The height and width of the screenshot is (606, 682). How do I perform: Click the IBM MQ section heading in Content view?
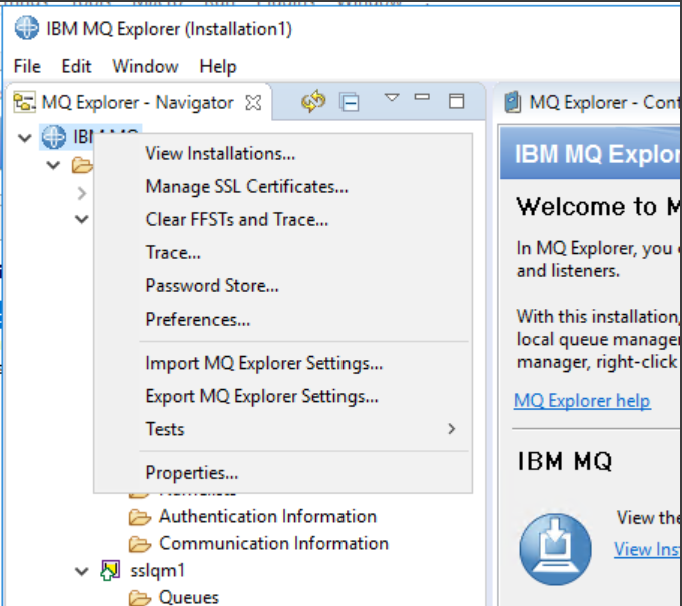(565, 461)
